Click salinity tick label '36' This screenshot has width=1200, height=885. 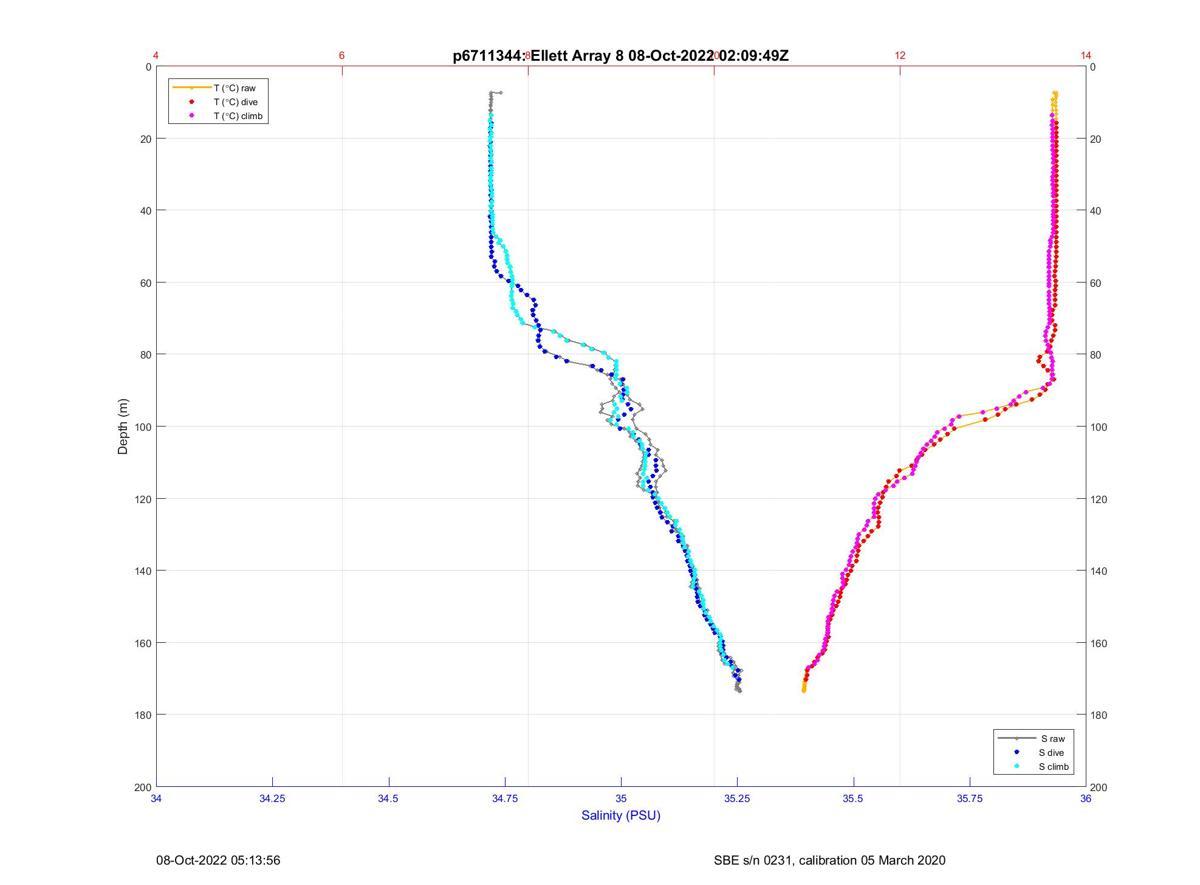(x=1086, y=799)
